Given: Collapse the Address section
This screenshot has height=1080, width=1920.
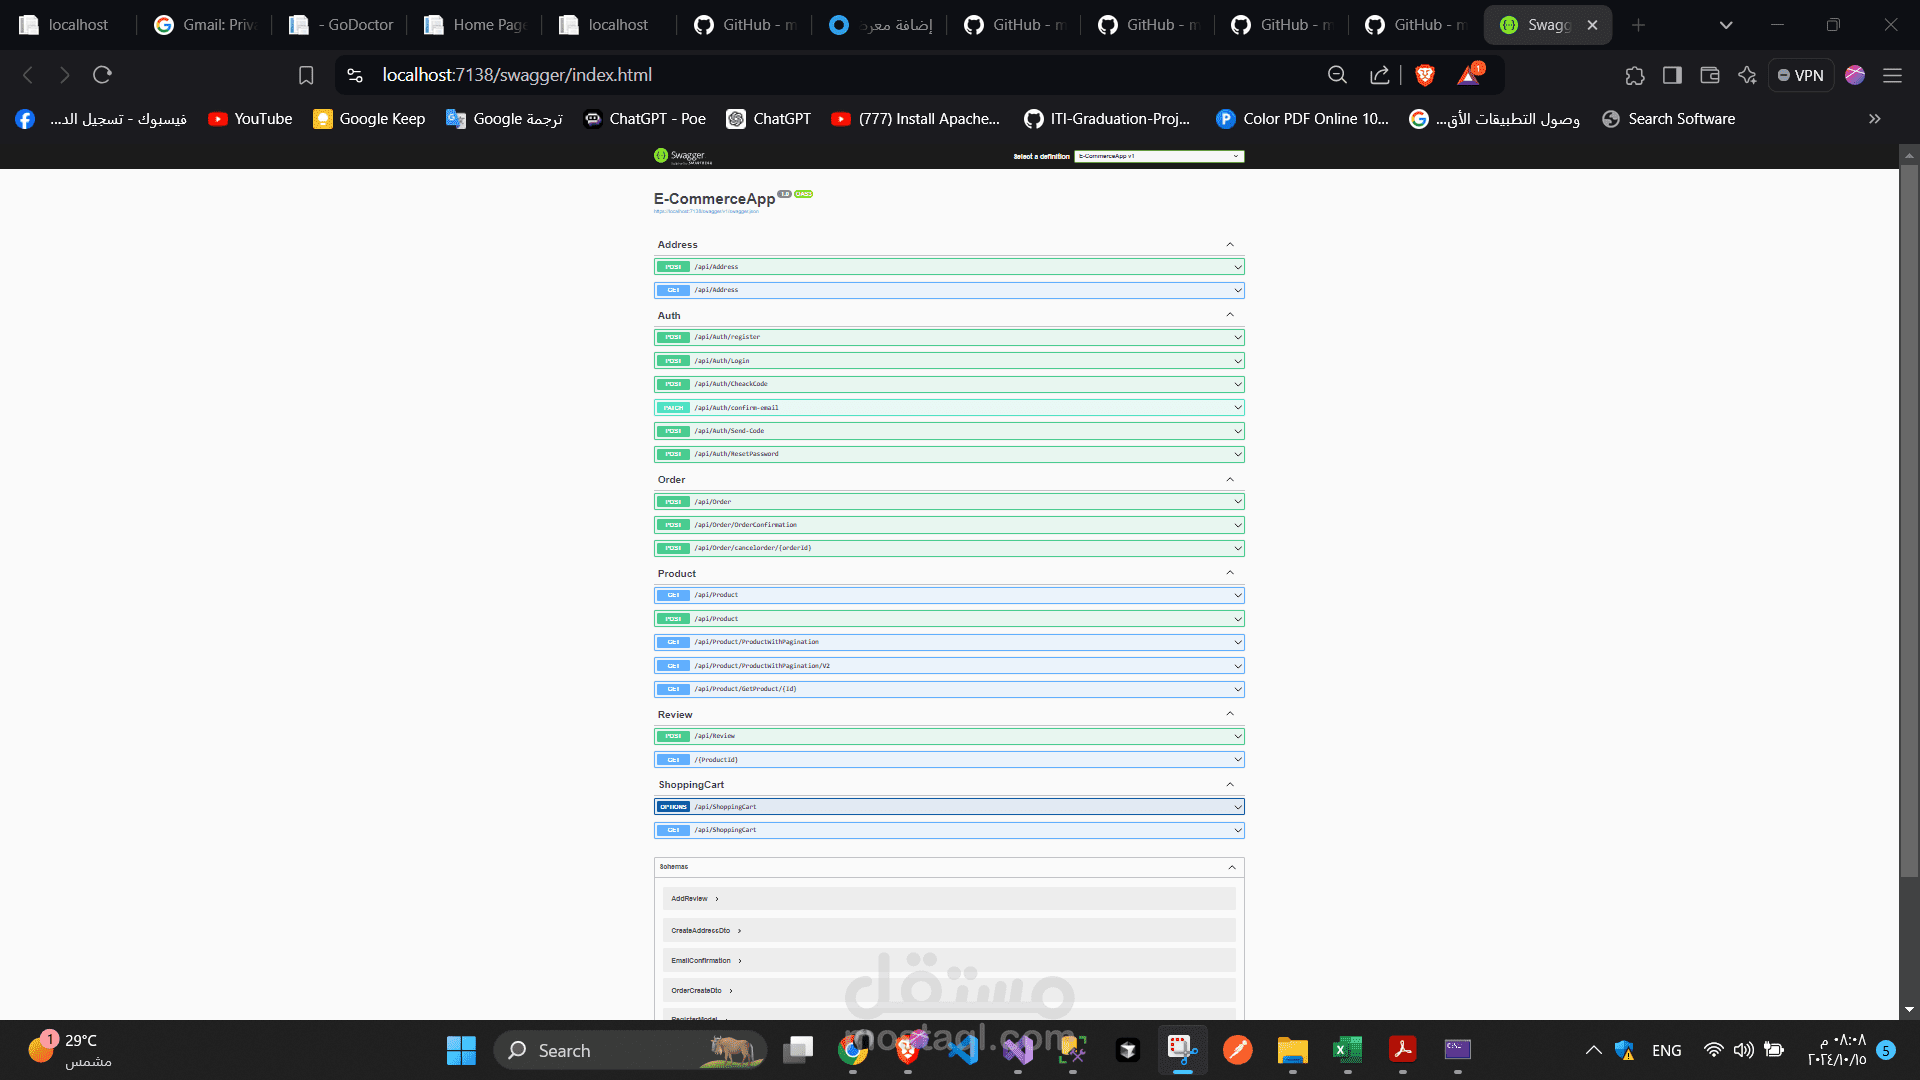Looking at the screenshot, I should [x=1230, y=245].
